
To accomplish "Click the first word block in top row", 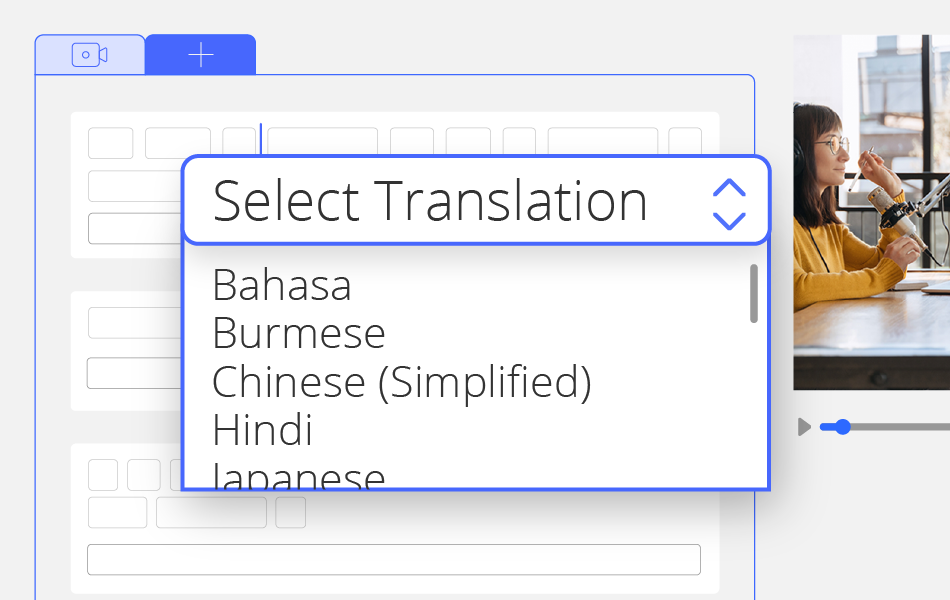I will [111, 143].
